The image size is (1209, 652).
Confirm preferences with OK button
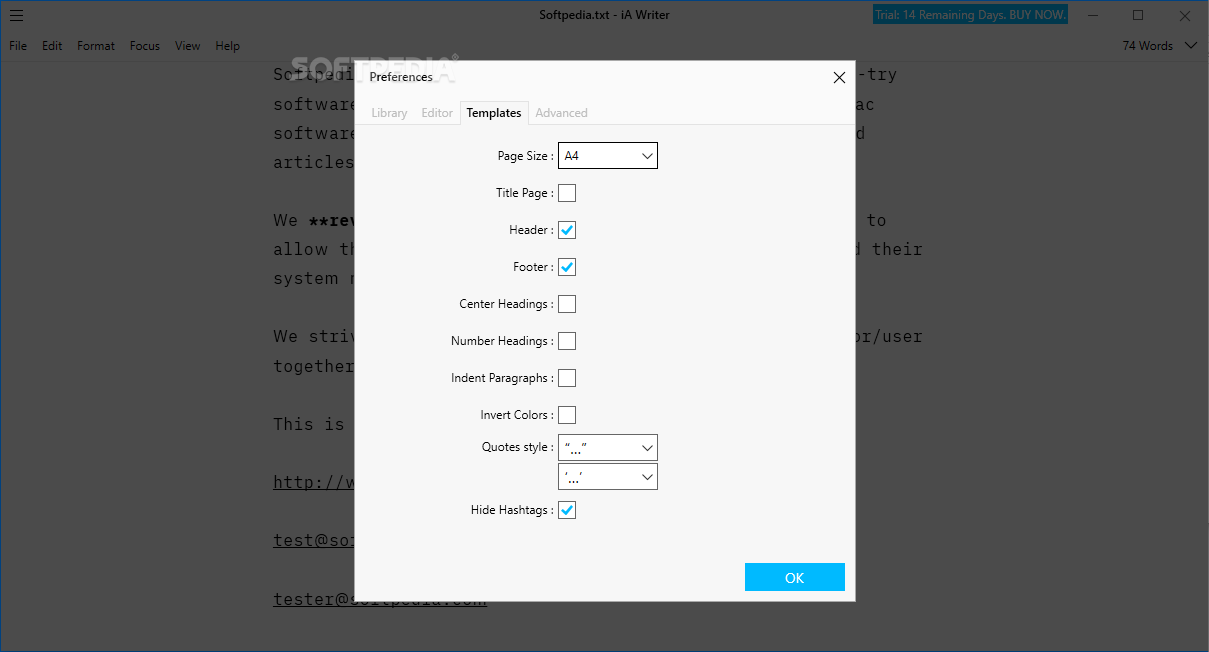coord(795,577)
